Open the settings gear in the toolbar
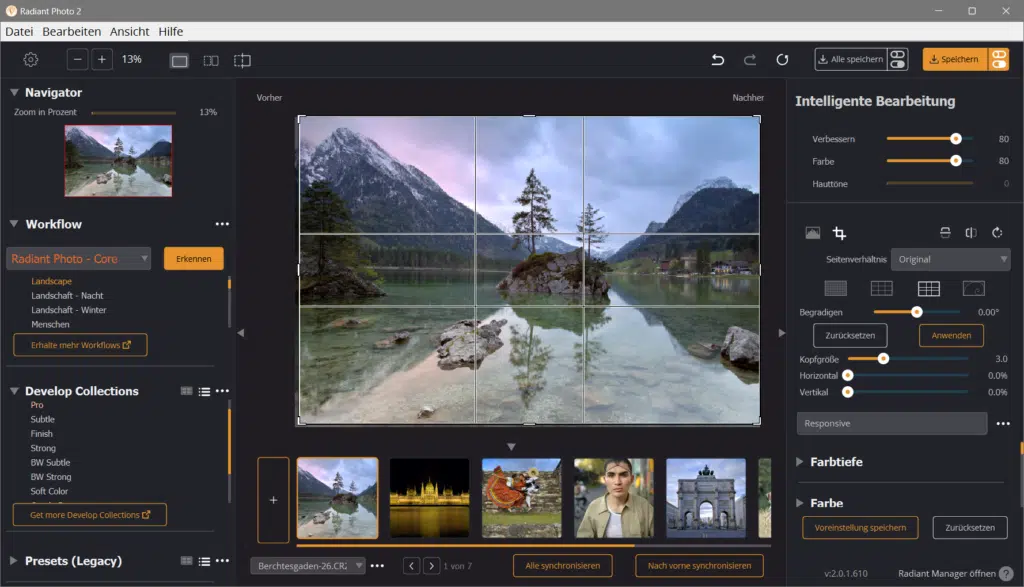Image resolution: width=1024 pixels, height=587 pixels. click(x=31, y=60)
